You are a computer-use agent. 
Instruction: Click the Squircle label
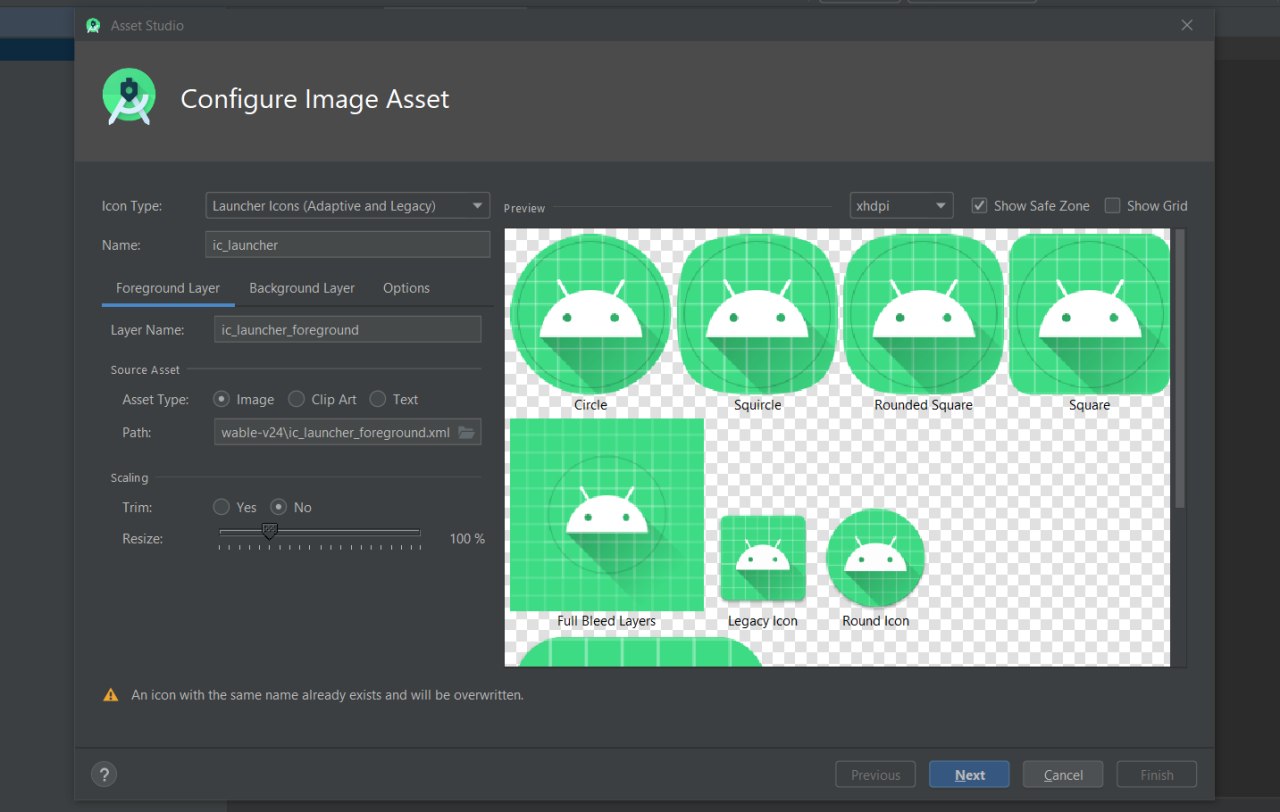point(757,405)
